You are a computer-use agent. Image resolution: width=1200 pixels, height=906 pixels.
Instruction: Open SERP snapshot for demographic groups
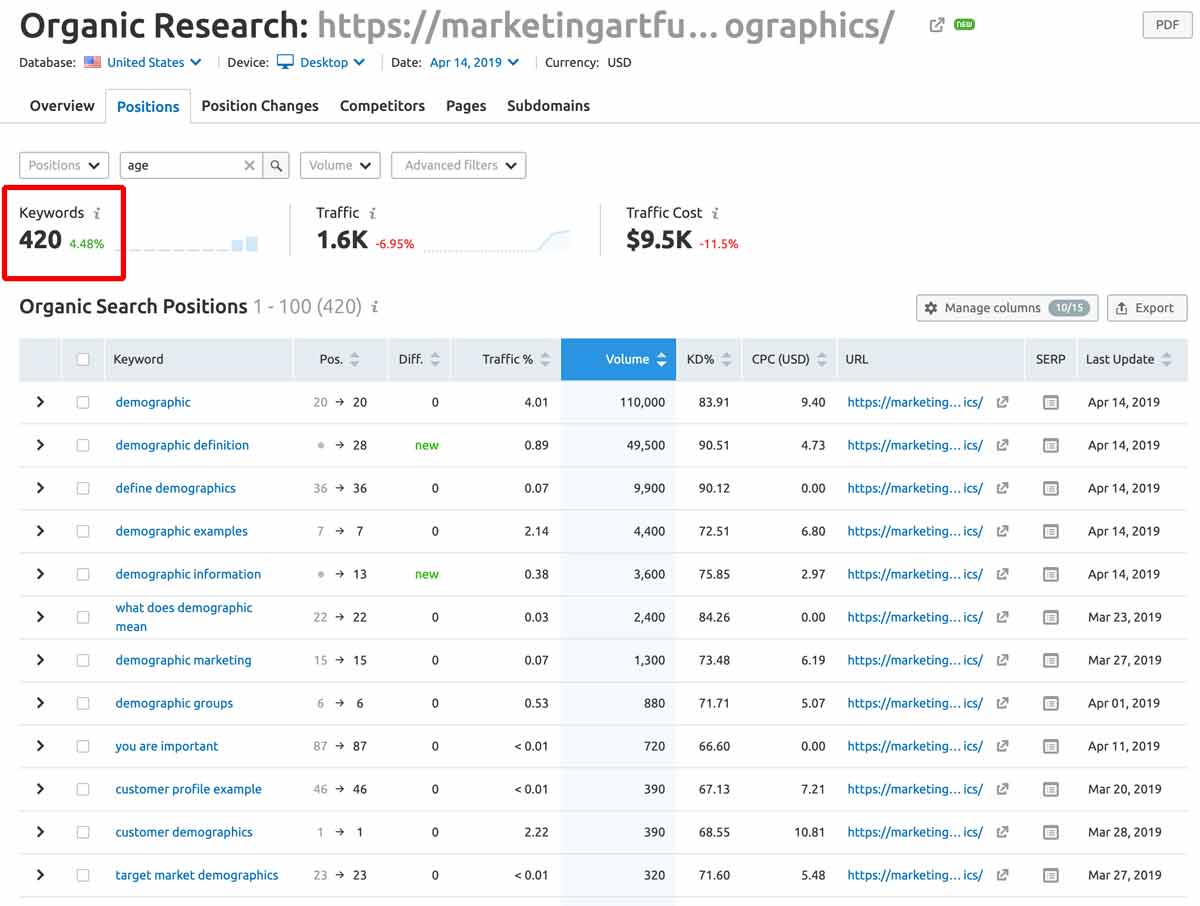click(1050, 703)
